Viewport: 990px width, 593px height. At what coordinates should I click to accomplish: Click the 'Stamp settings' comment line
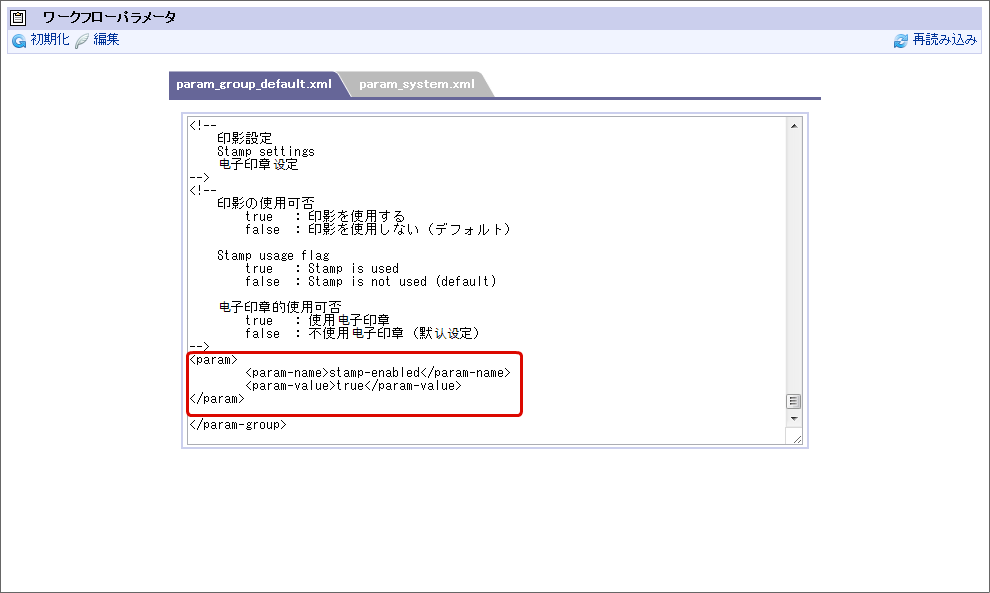pos(266,152)
